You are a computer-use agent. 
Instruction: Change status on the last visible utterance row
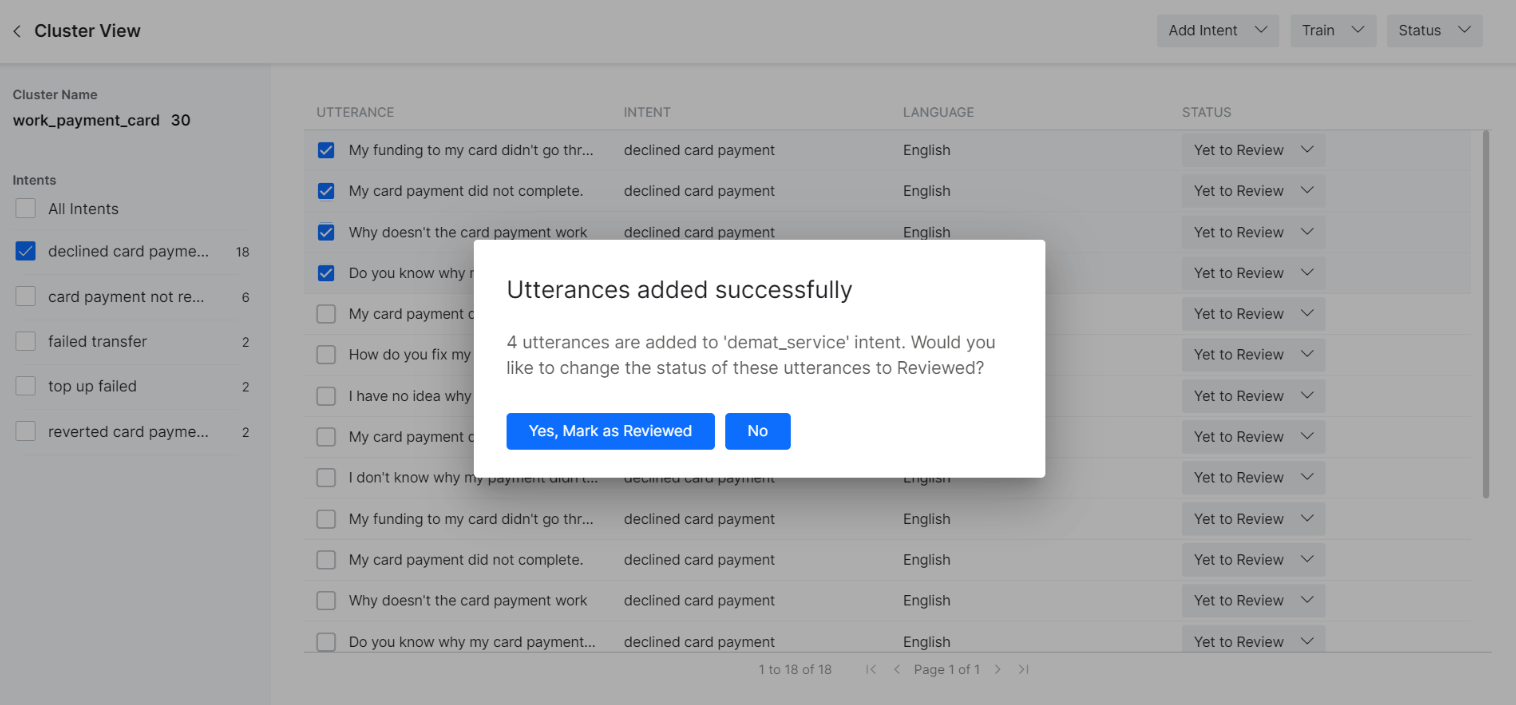click(x=1253, y=640)
